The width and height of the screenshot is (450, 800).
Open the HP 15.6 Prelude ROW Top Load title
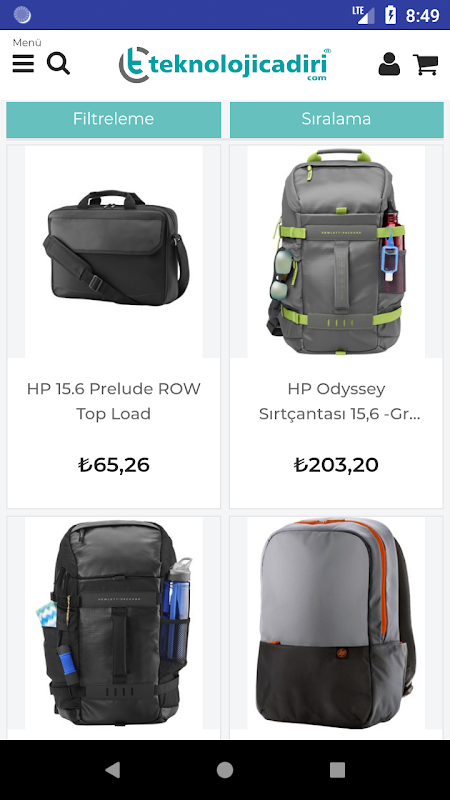pos(113,401)
